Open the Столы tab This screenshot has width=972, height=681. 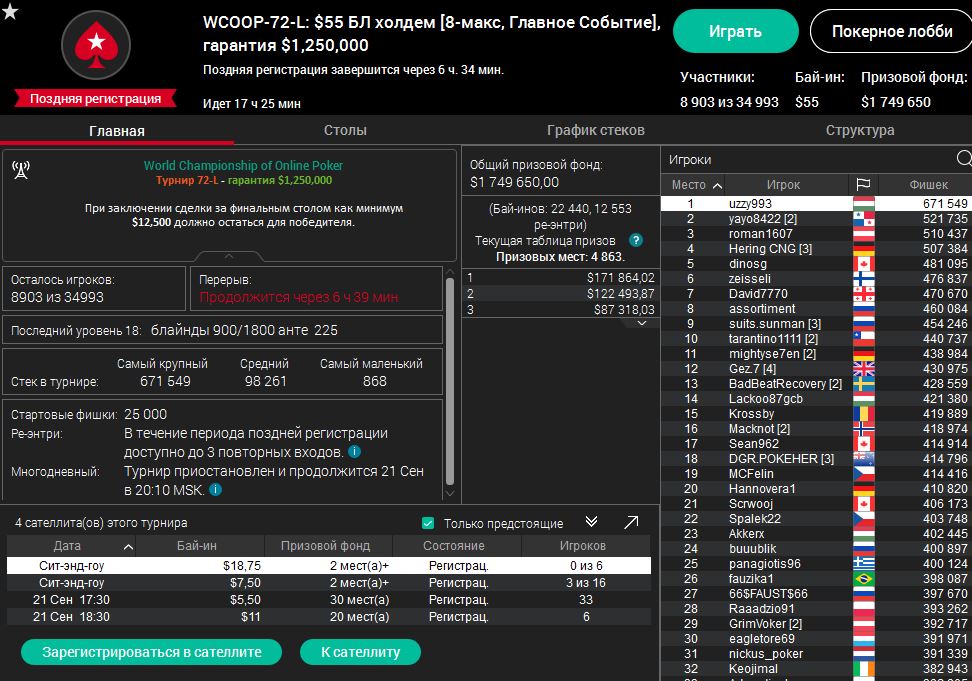pyautogui.click(x=345, y=130)
